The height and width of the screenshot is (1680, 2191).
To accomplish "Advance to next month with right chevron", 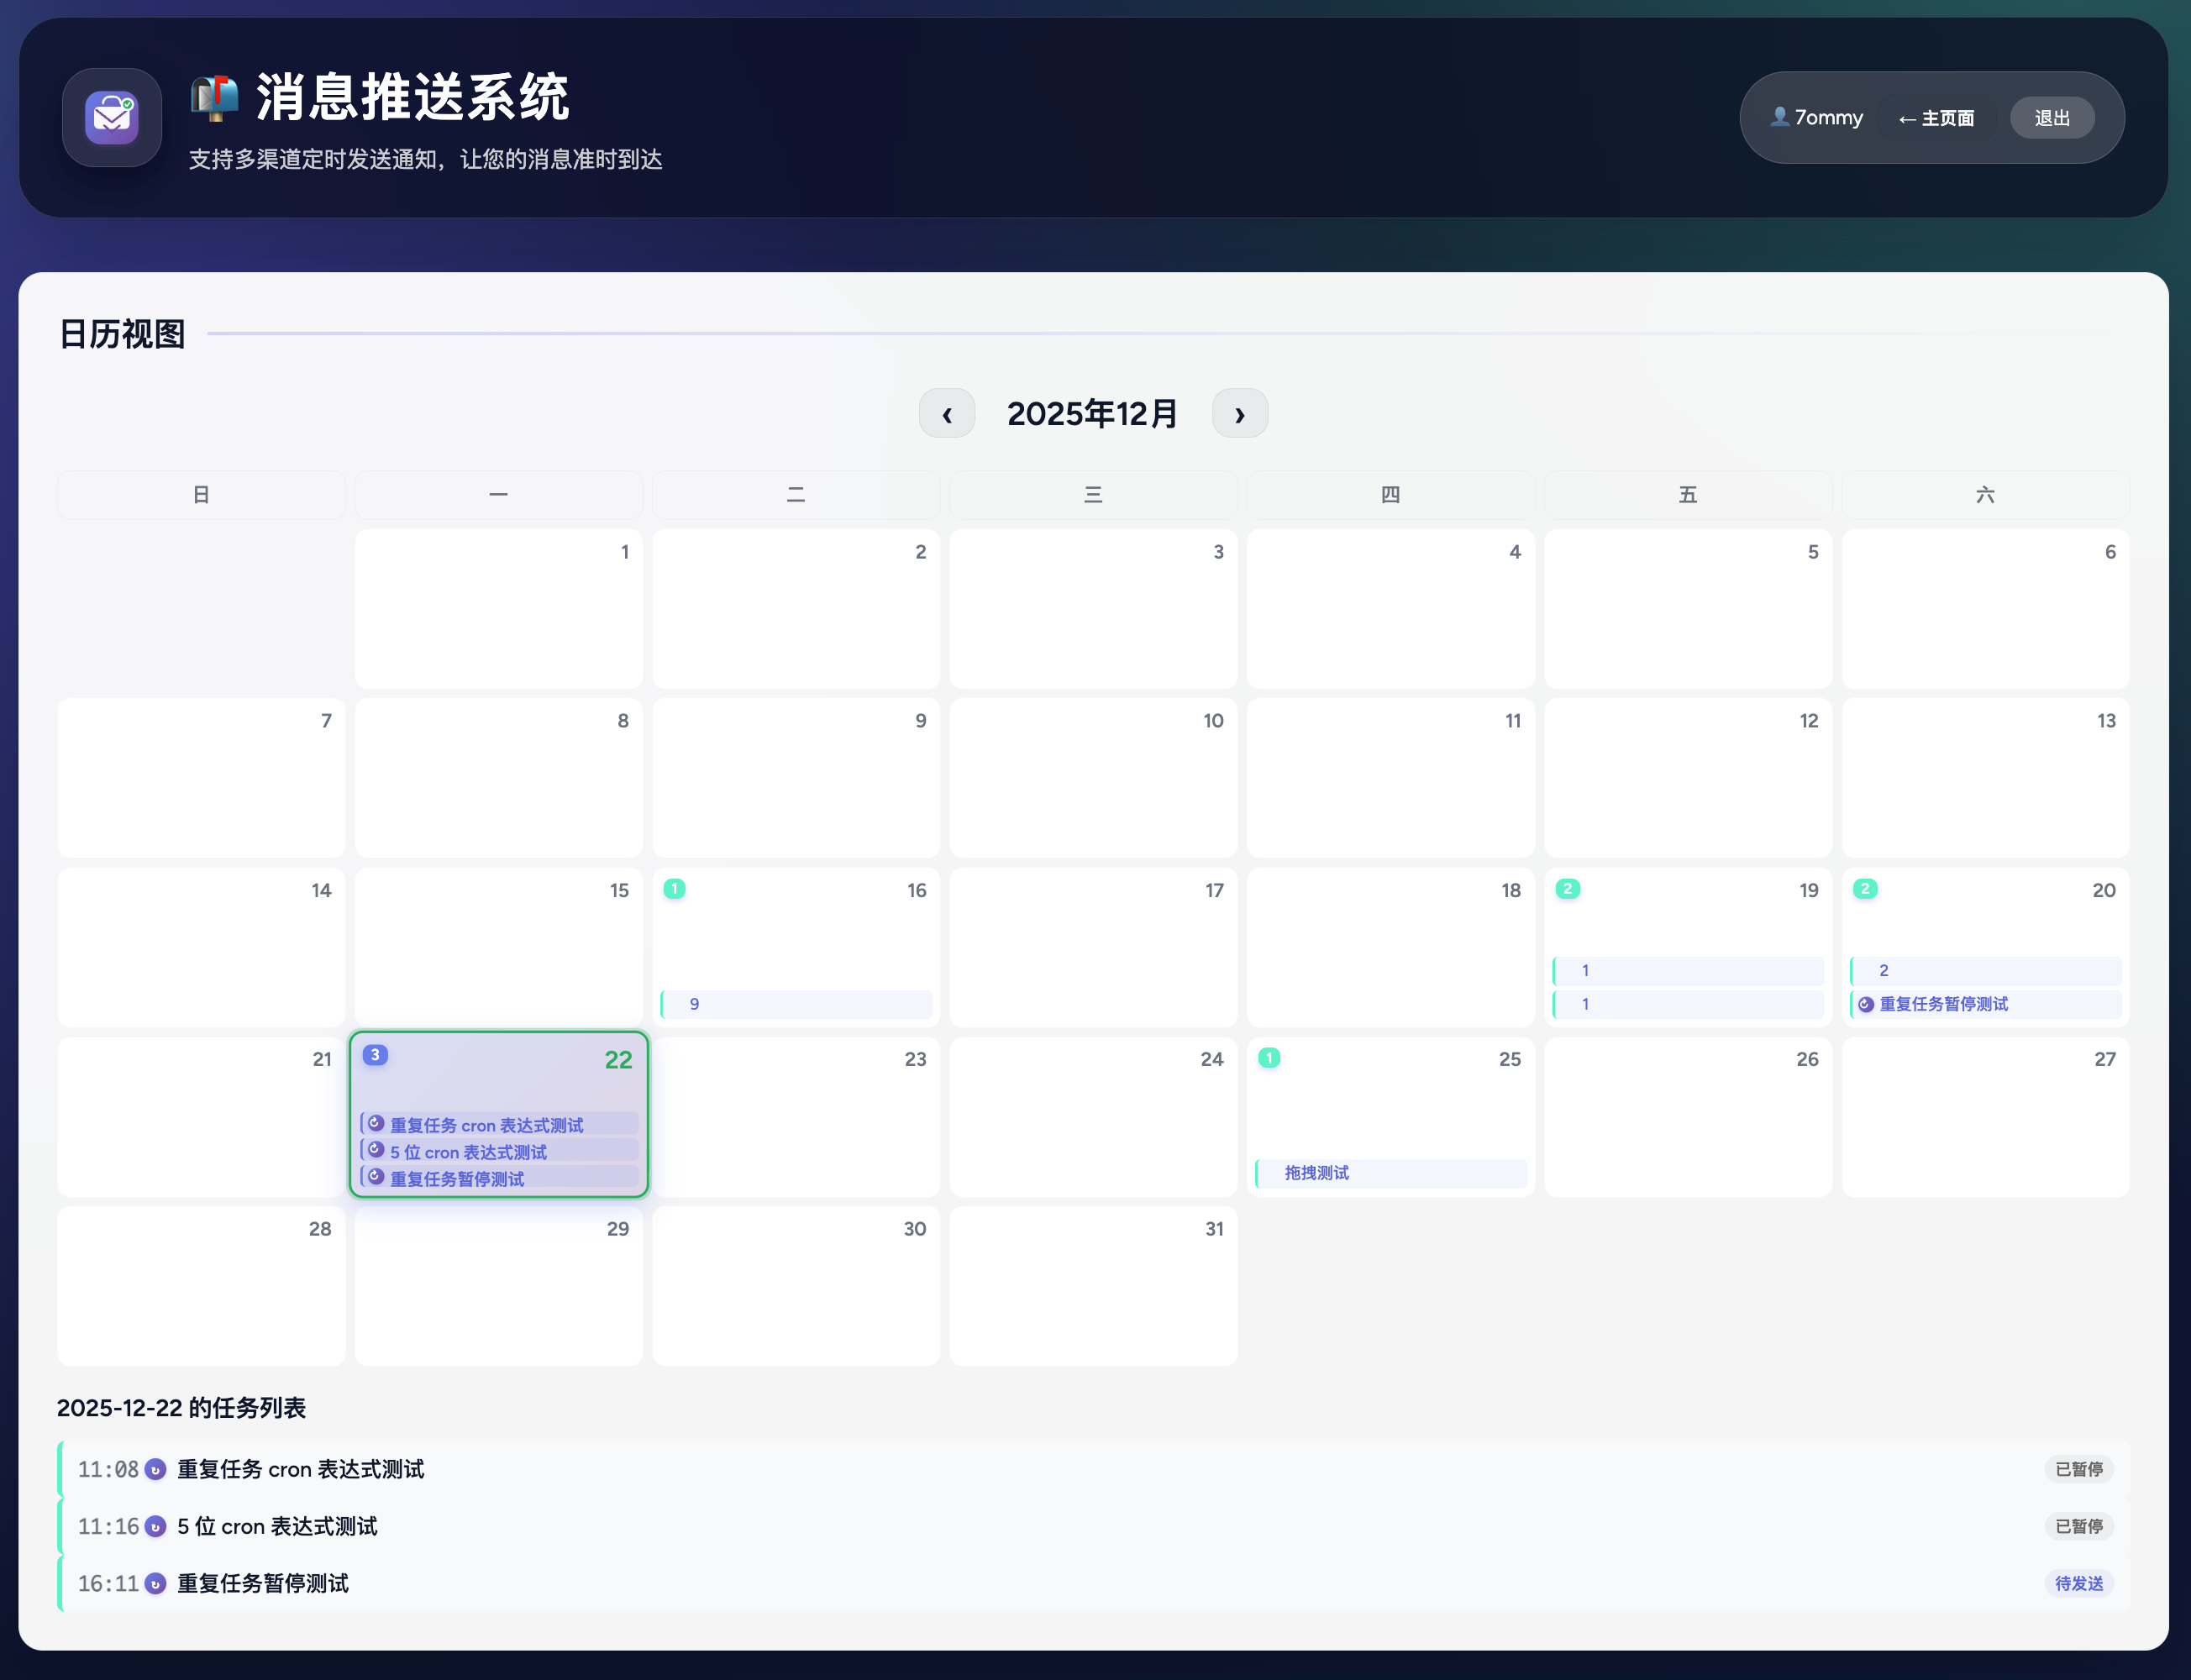I will [1239, 413].
